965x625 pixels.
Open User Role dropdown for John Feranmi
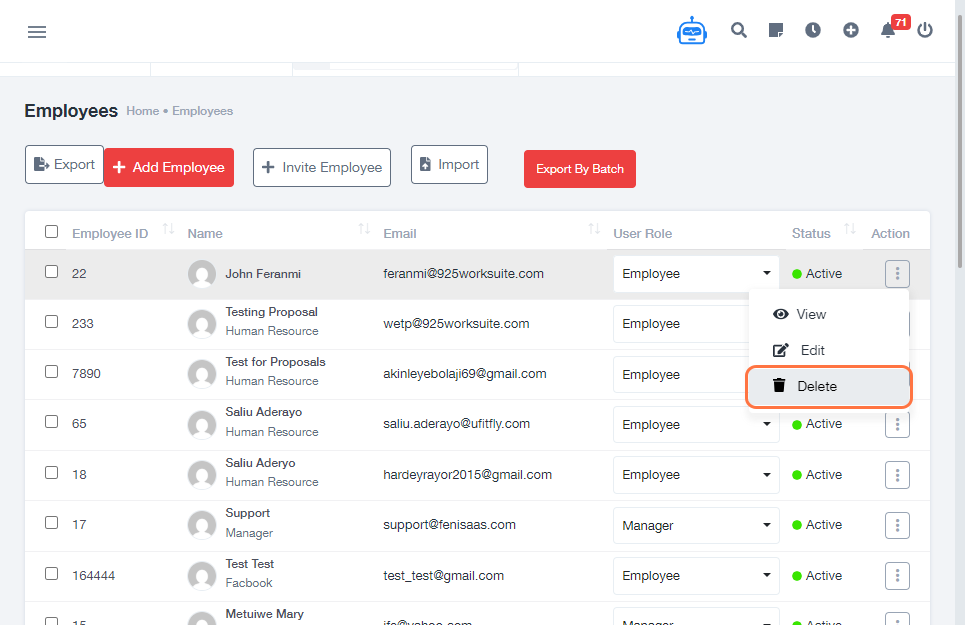696,274
